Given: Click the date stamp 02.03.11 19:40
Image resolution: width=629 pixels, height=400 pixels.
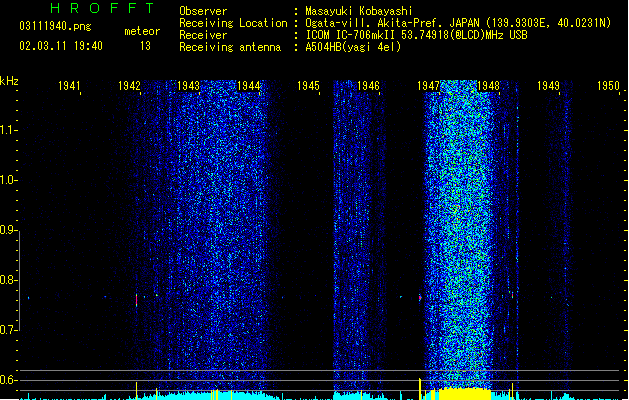Looking at the screenshot, I should click(x=61, y=46).
